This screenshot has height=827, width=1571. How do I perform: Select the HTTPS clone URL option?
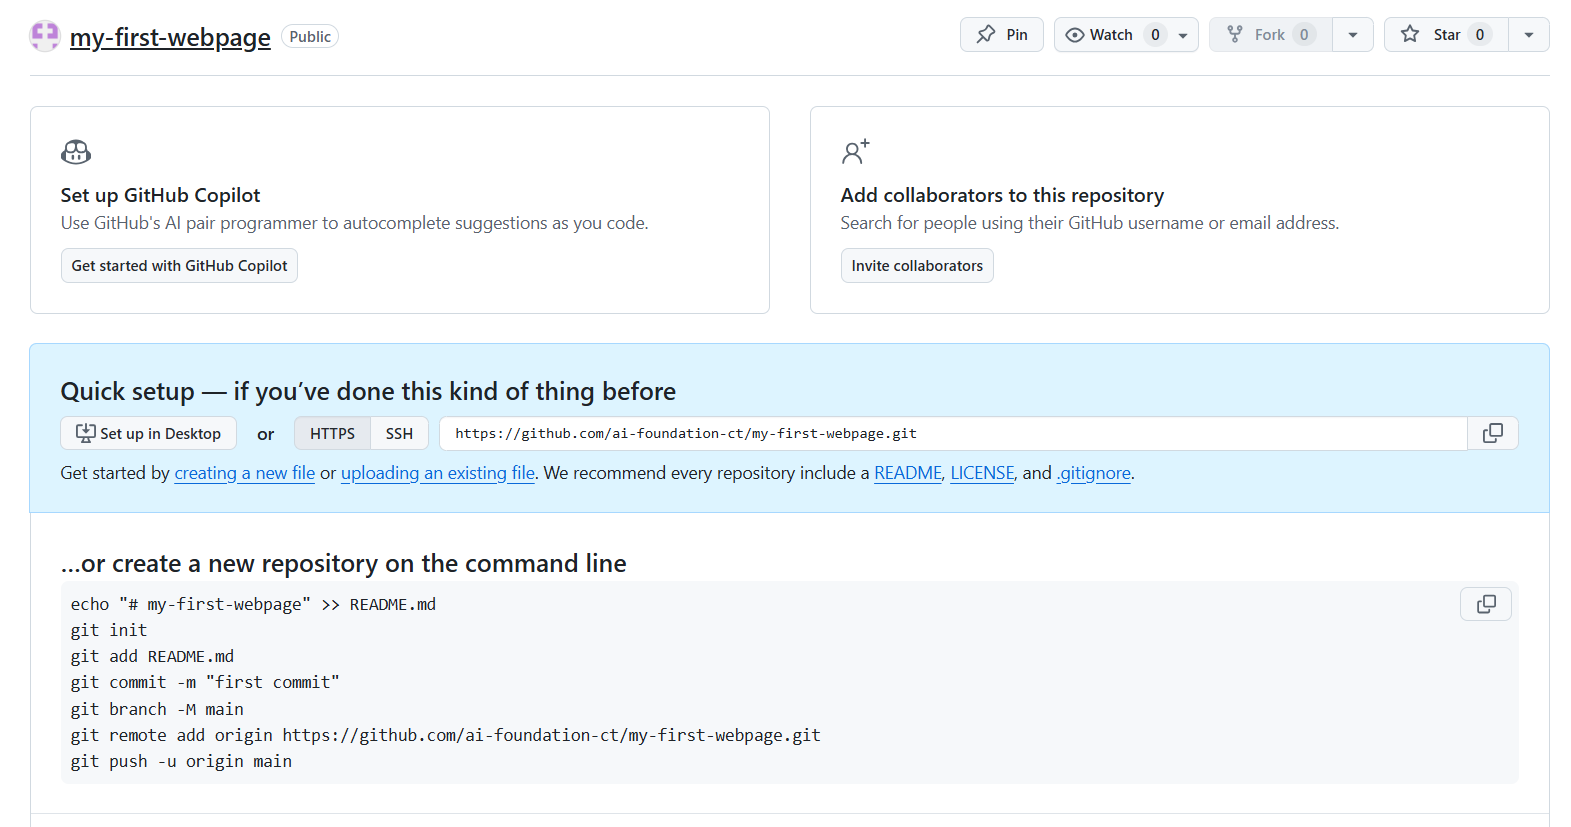click(332, 433)
